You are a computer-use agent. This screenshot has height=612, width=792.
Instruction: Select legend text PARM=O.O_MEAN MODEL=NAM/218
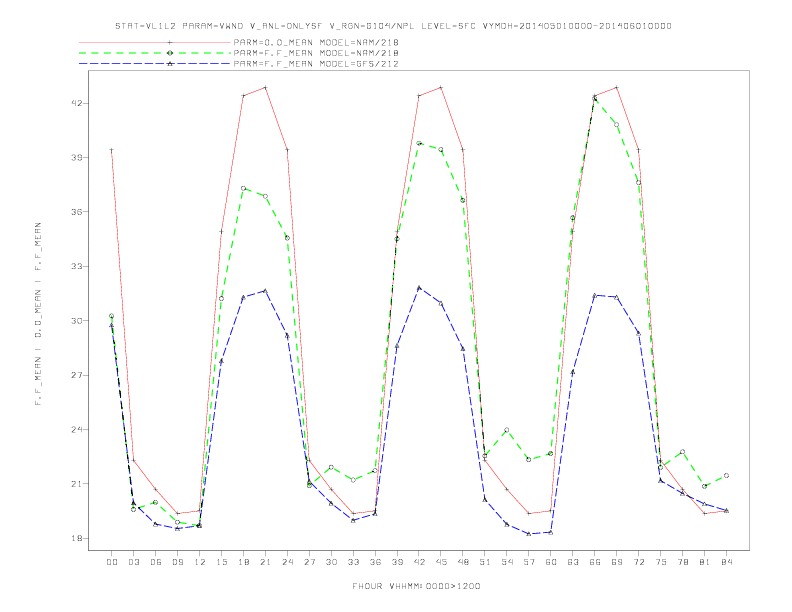(316, 42)
